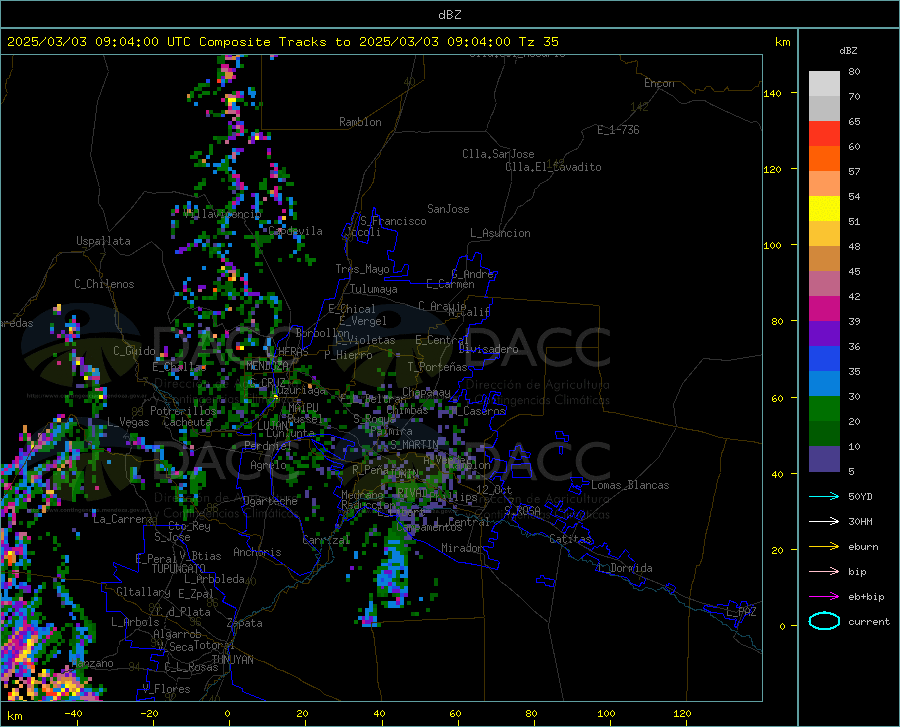The image size is (900, 727).
Task: Click the 'S_Francisco' map label
Action: (393, 221)
